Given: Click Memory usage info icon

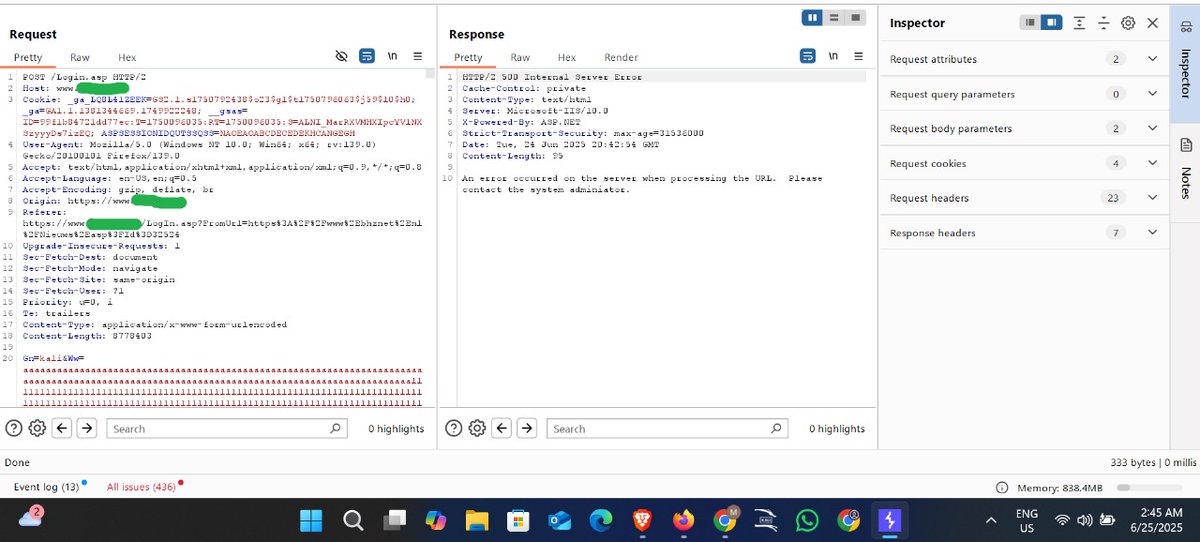Looking at the screenshot, I should [1002, 488].
